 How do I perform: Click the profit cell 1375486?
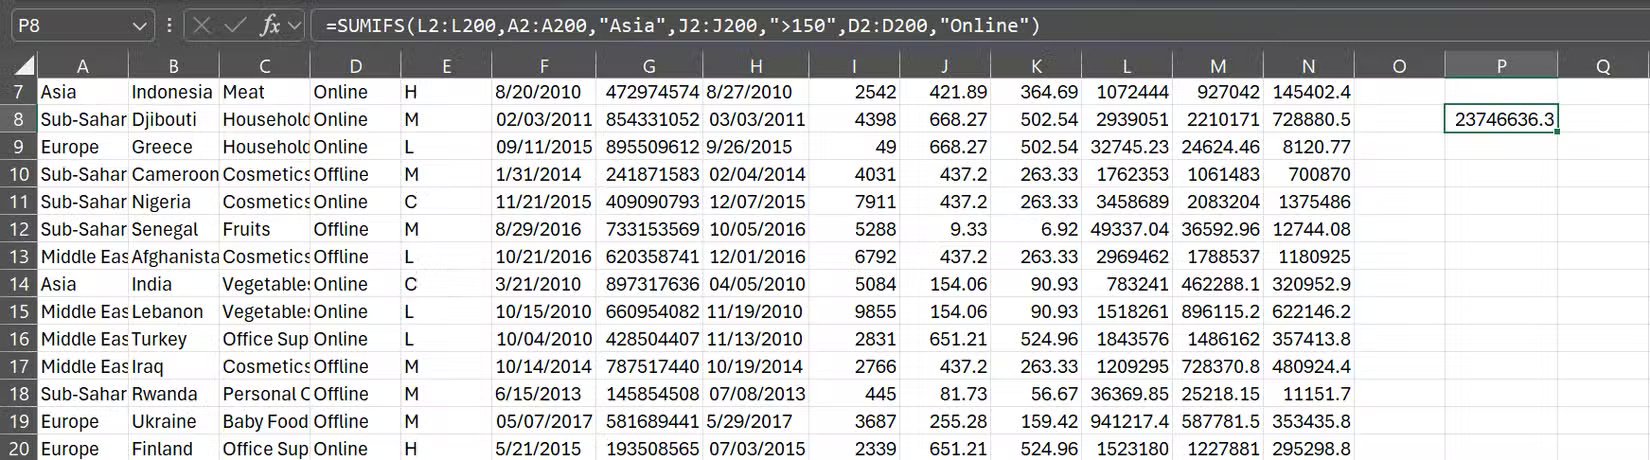click(x=1309, y=202)
